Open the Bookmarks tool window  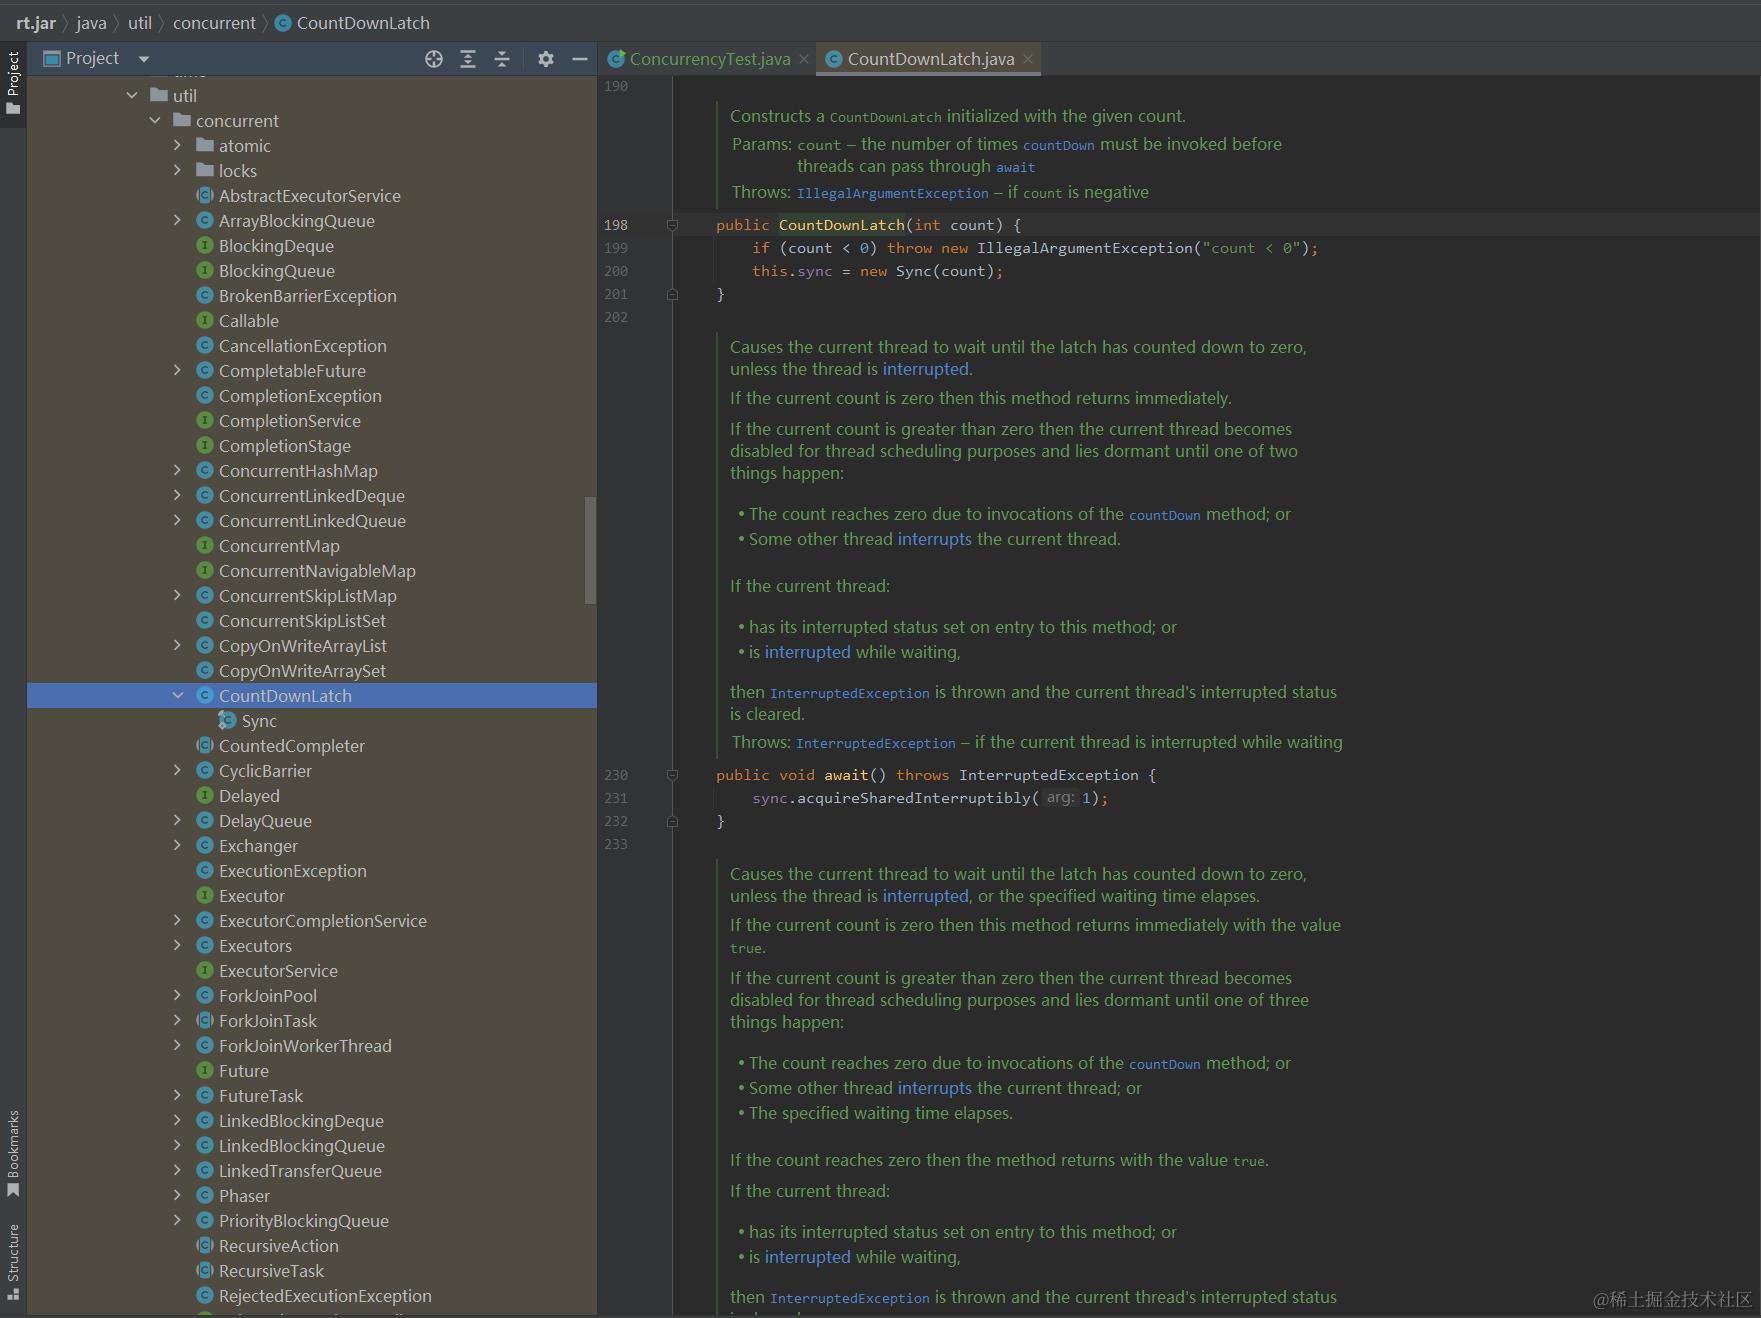[x=13, y=1152]
